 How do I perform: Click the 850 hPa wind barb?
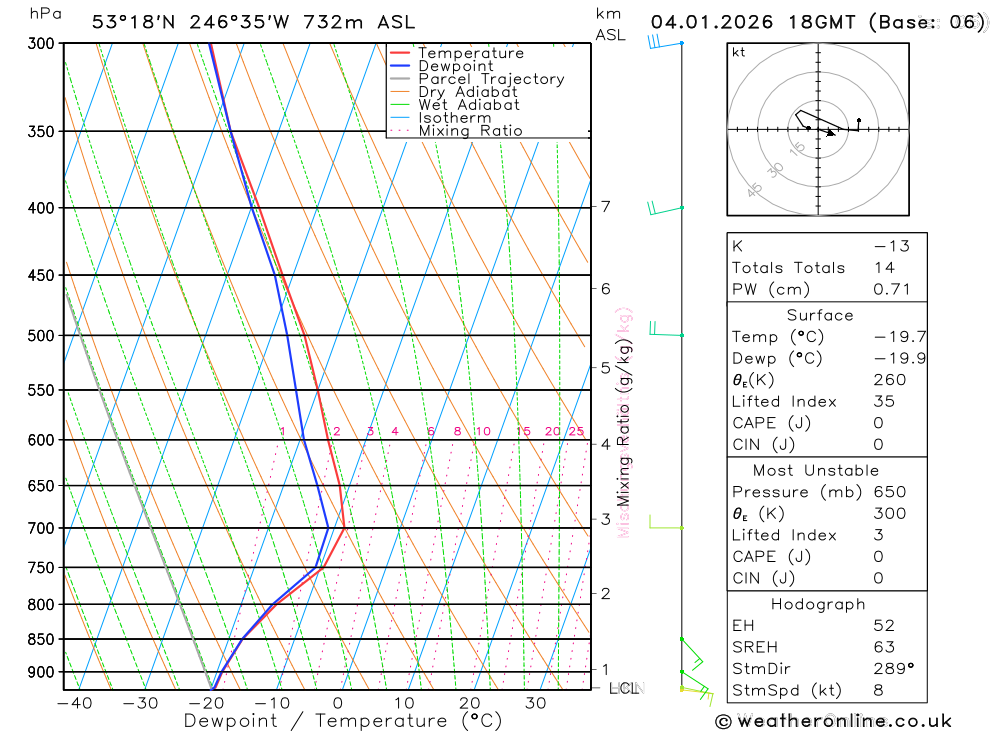(691, 653)
